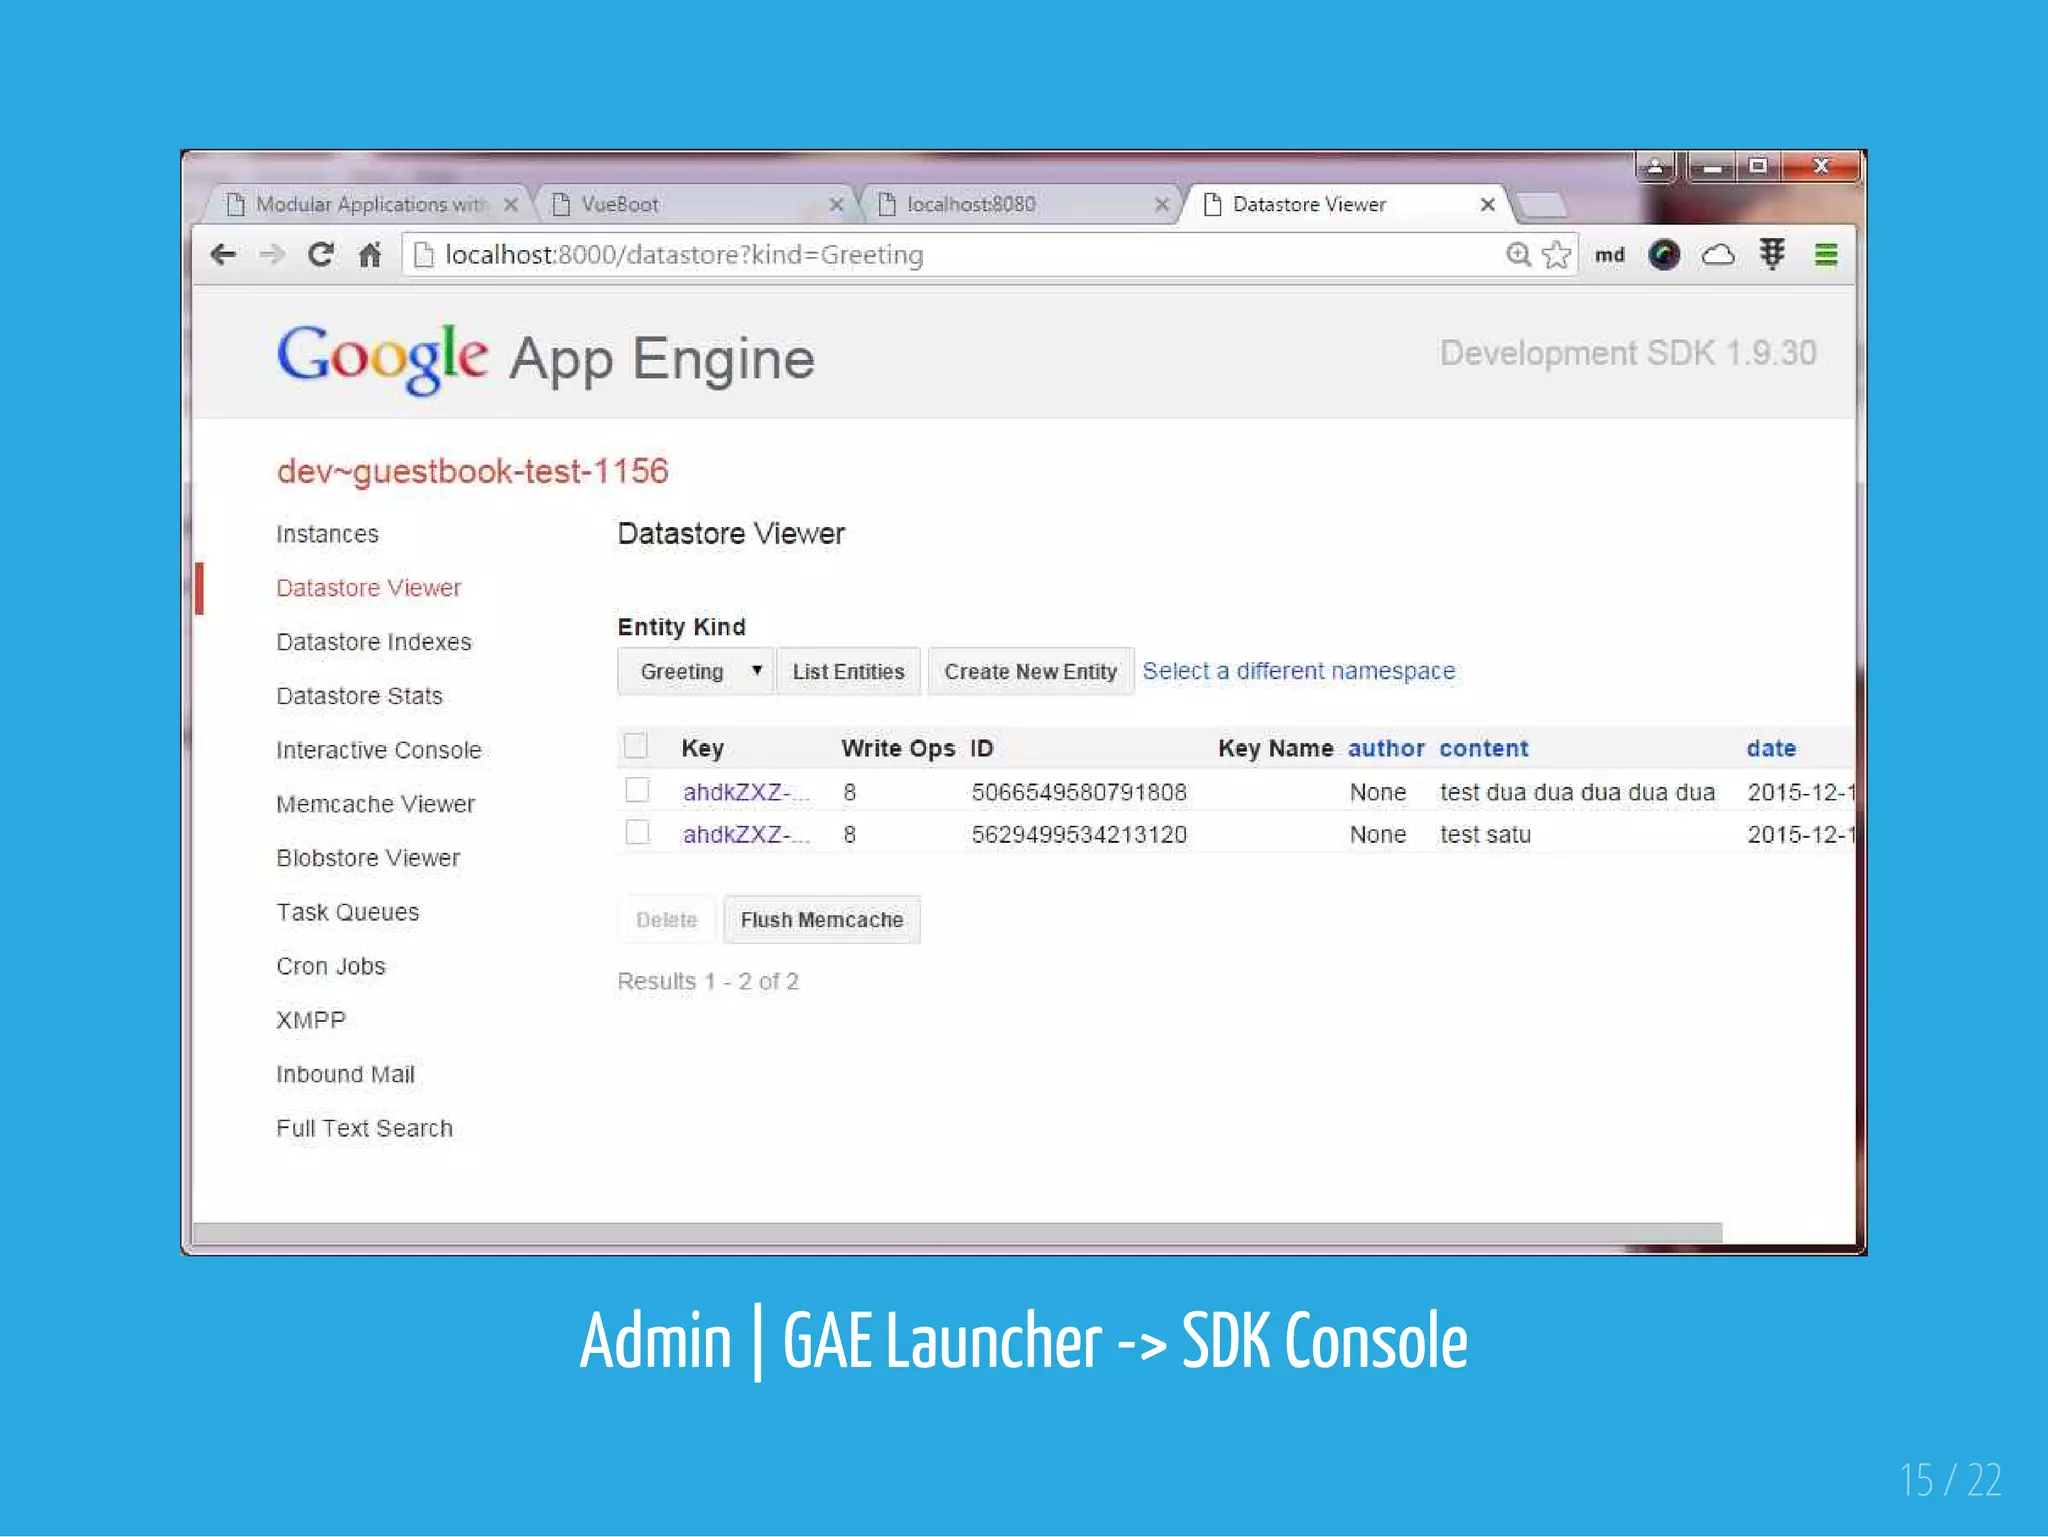Close the VueBoot tab
The width and height of the screenshot is (2048, 1537).
pyautogui.click(x=837, y=204)
